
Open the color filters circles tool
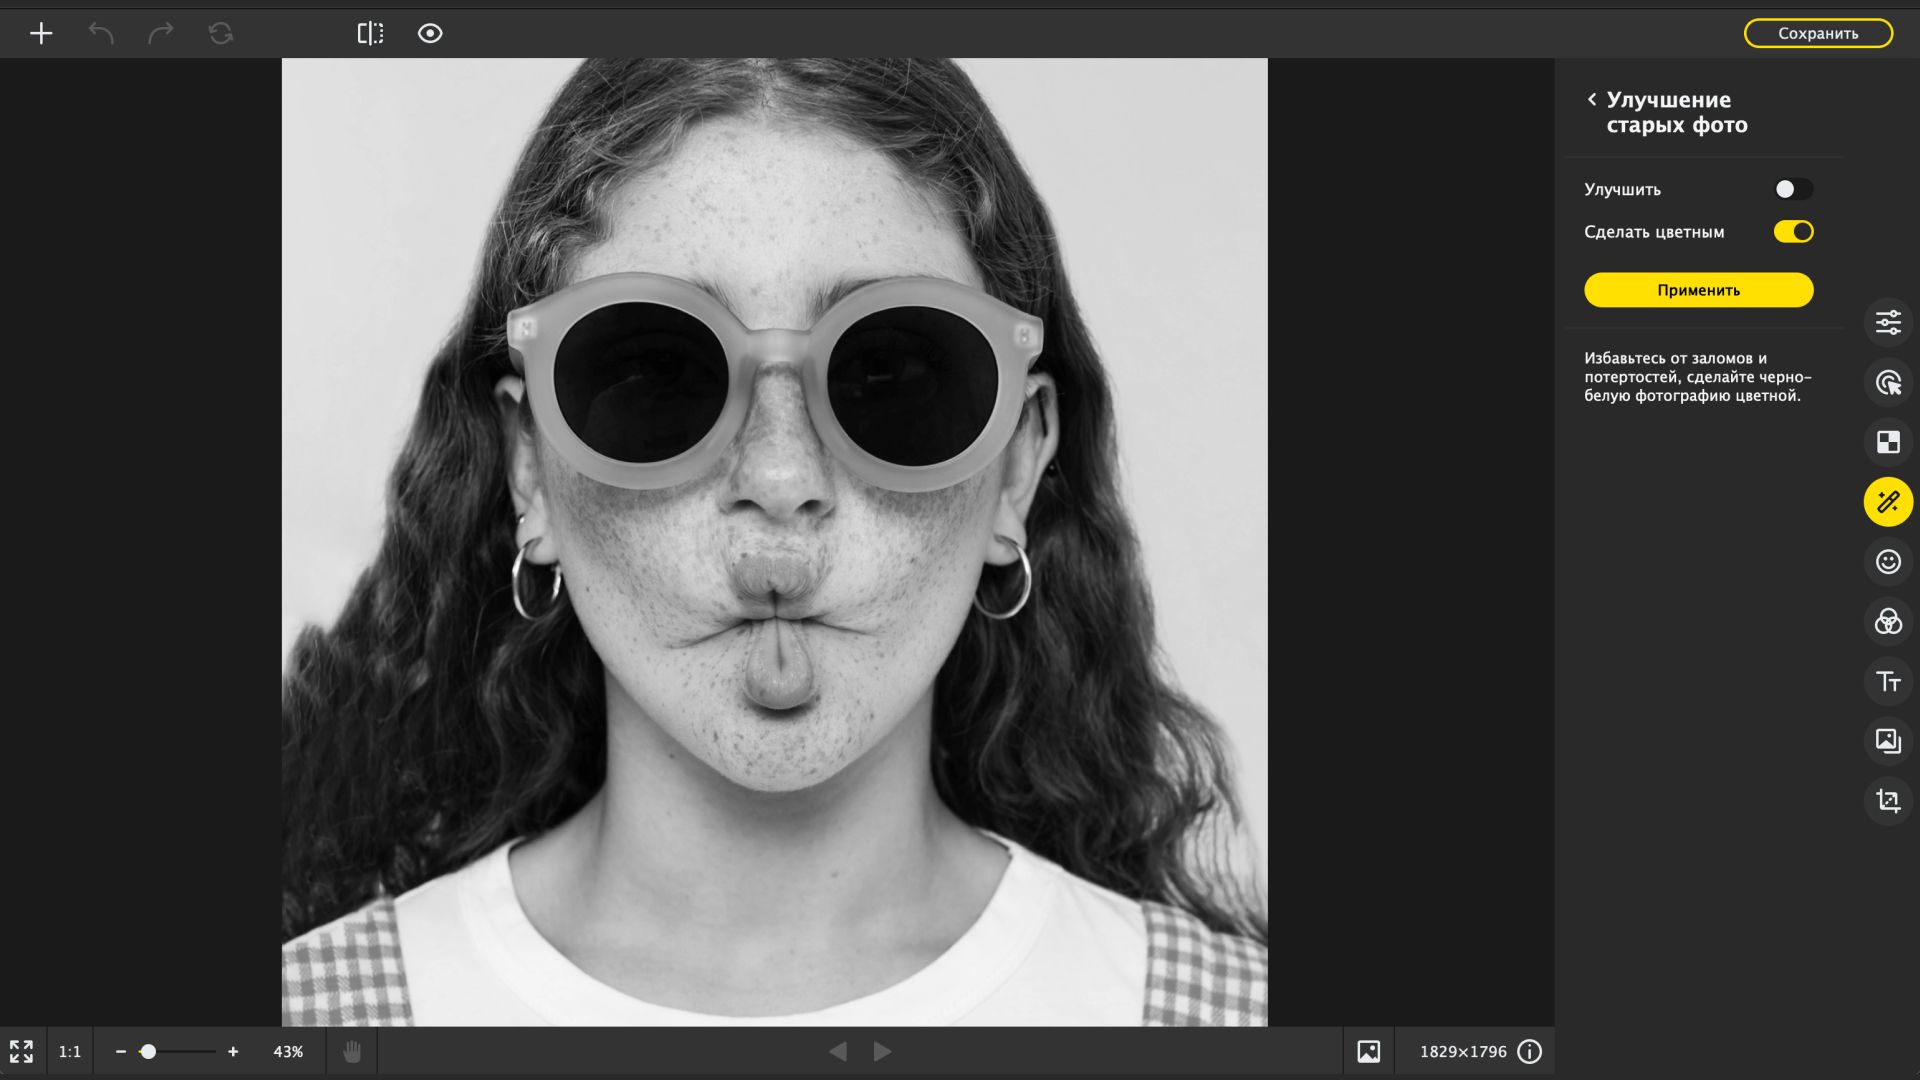[1888, 622]
